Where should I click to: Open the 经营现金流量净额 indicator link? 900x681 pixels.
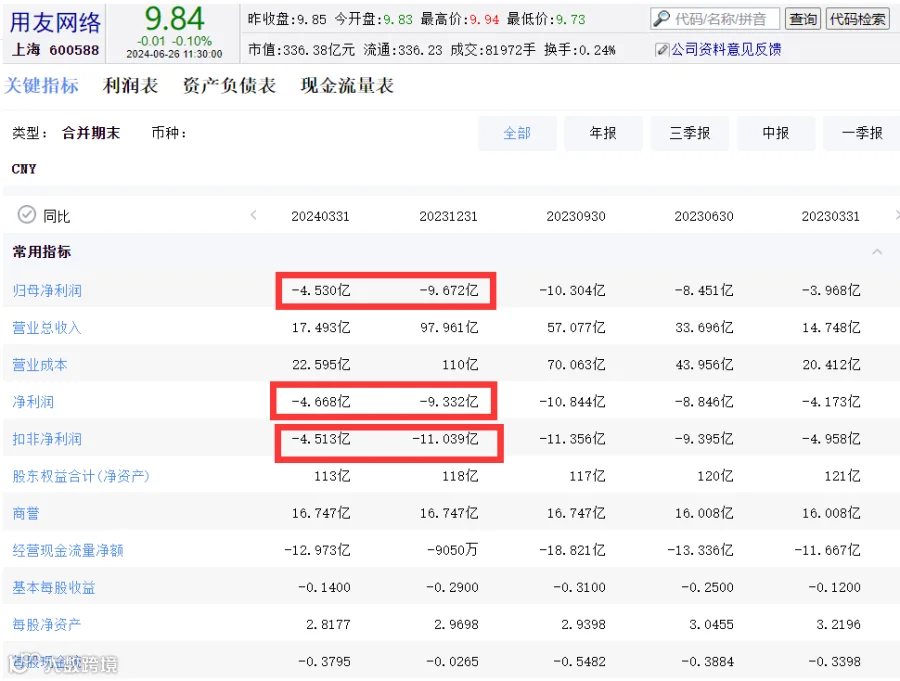pyautogui.click(x=68, y=551)
